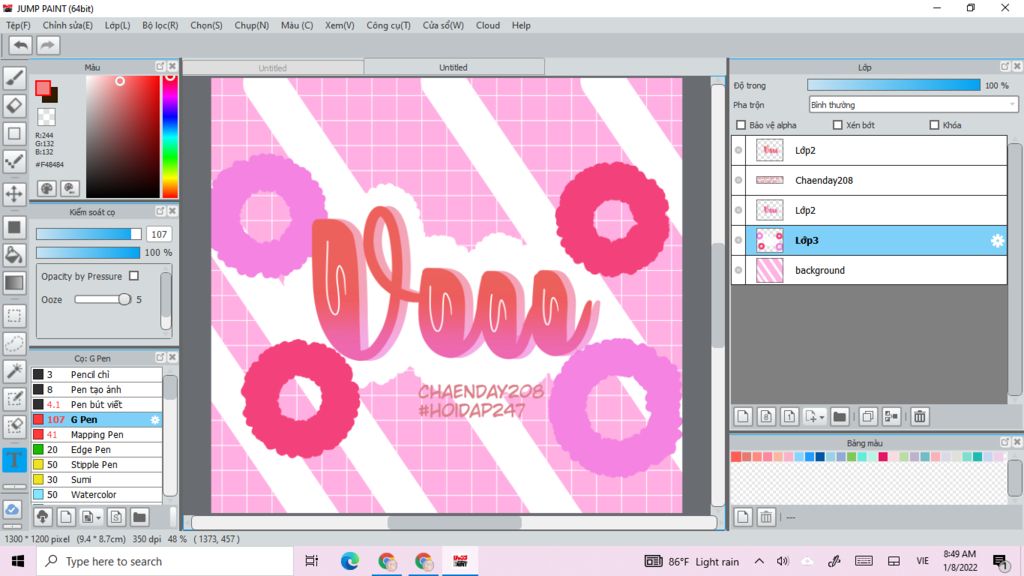Open the Công cụ(T) menu
This screenshot has width=1024, height=576.
[388, 25]
